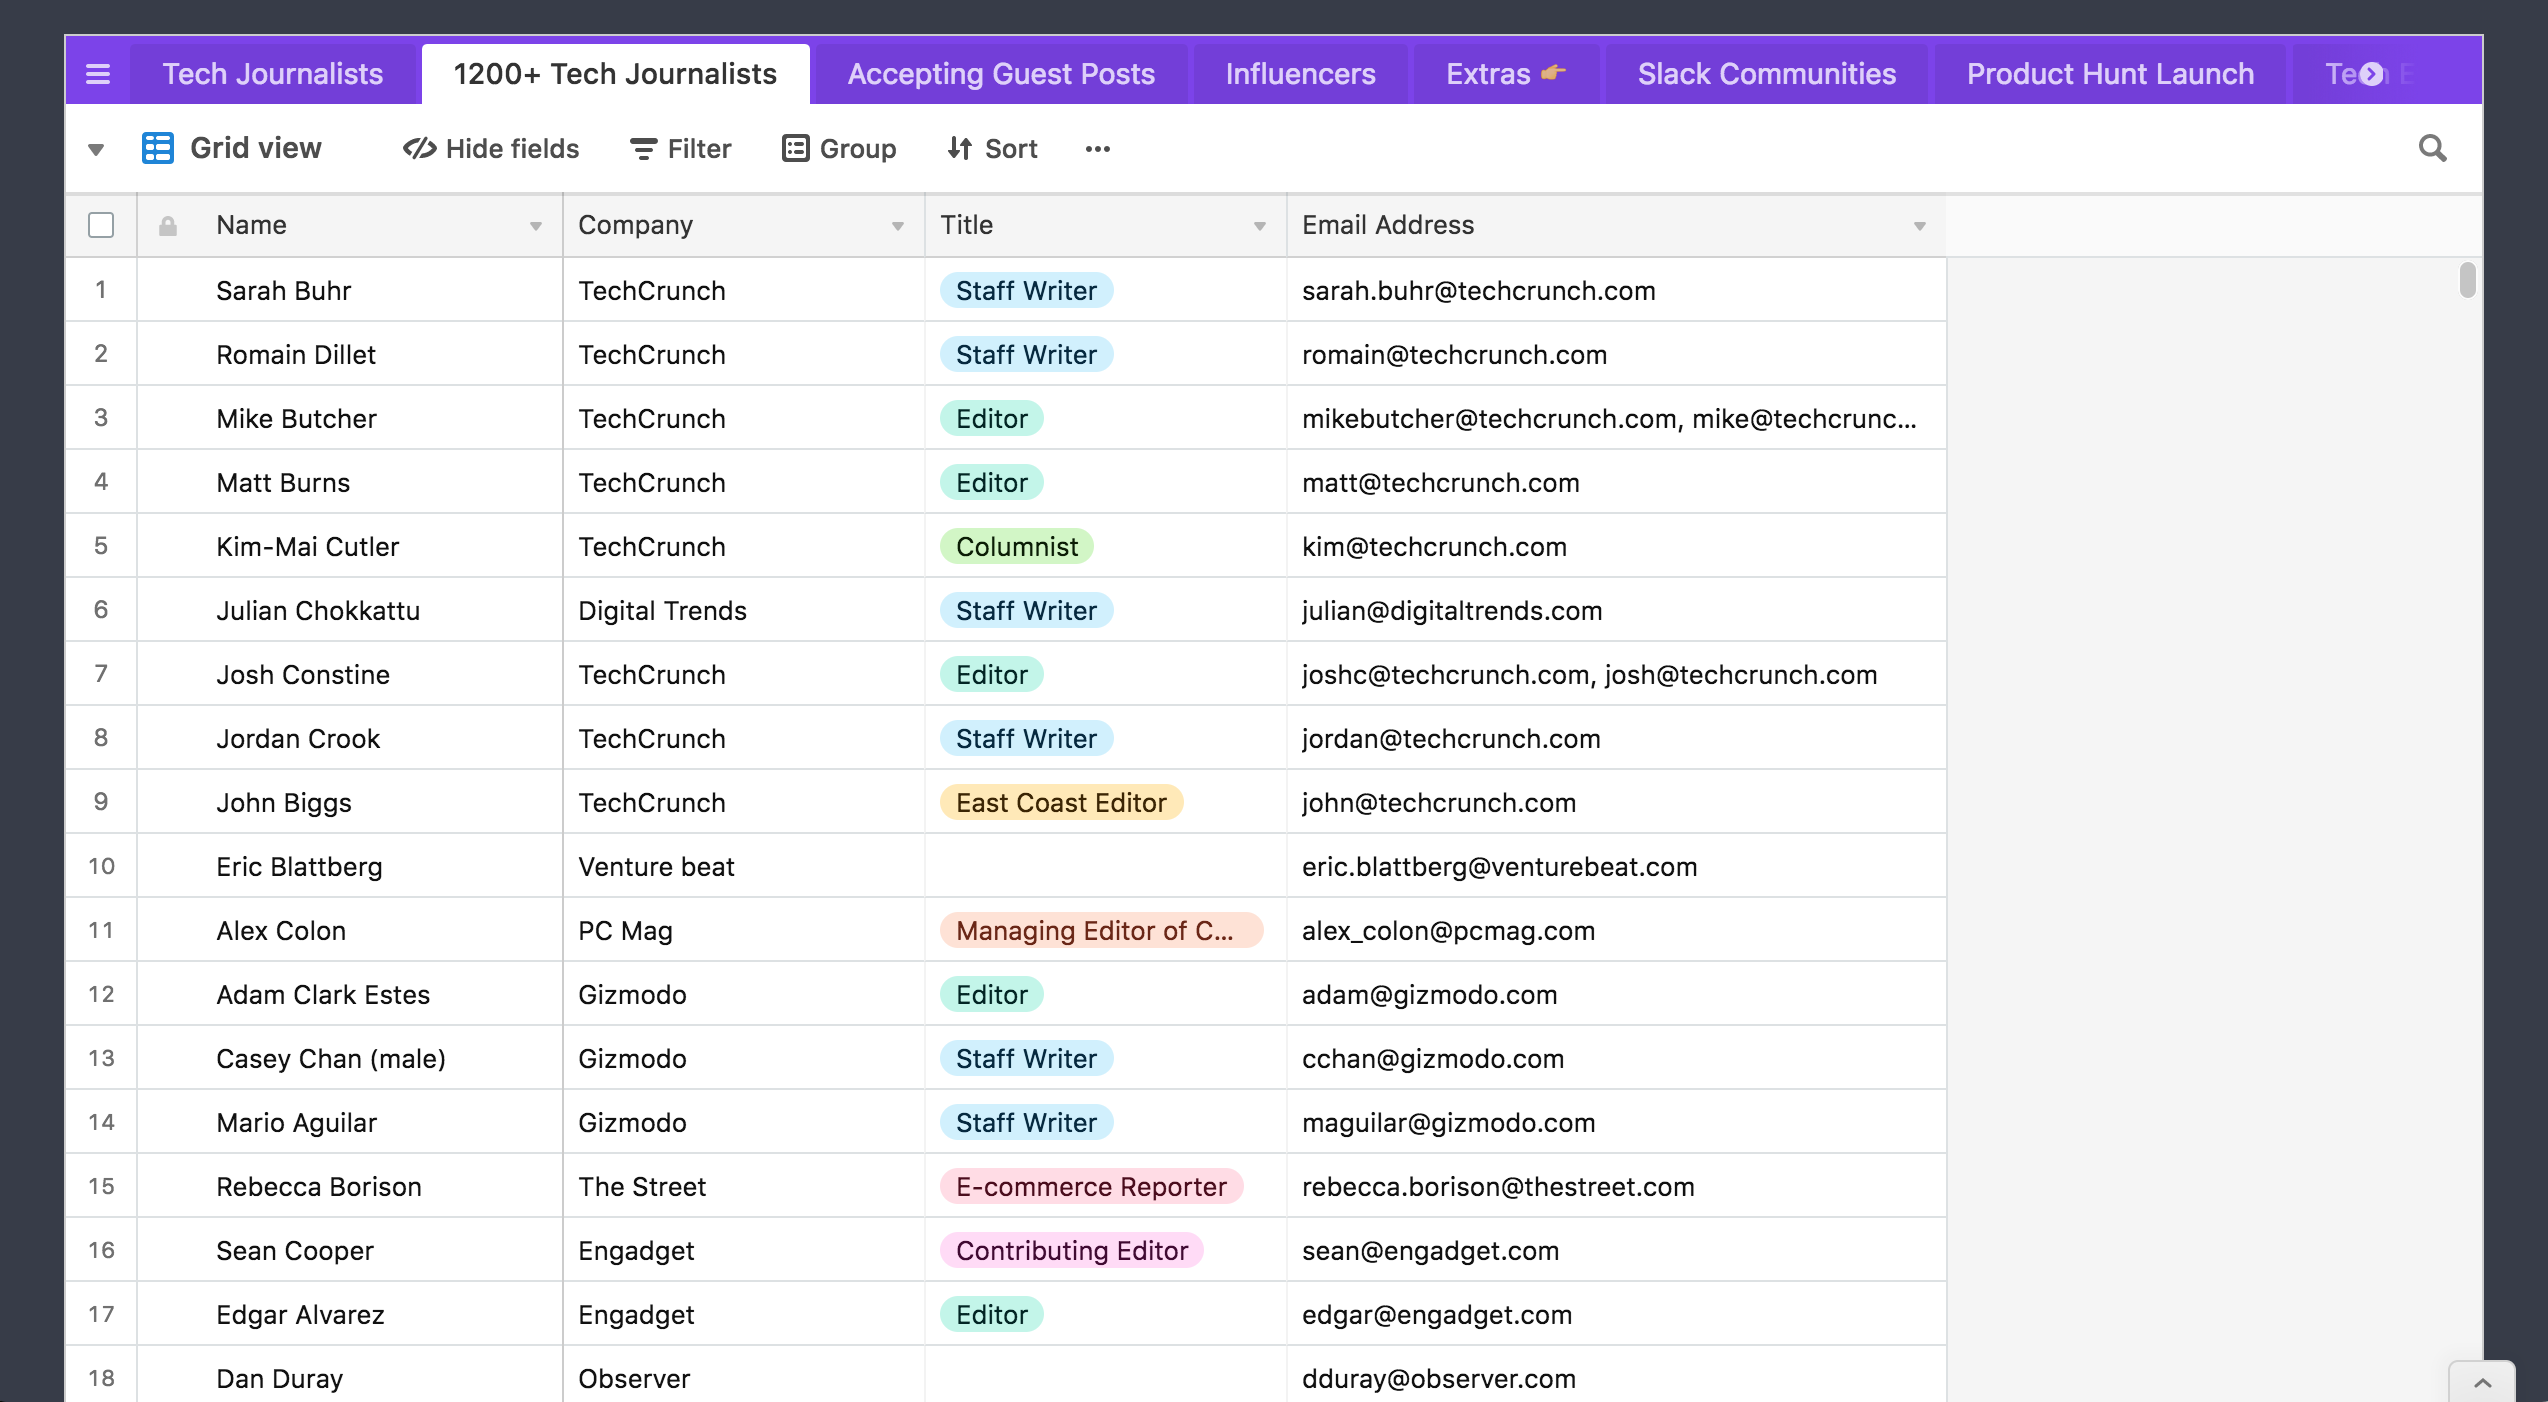
Task: Go to the Slack Communities tab
Action: click(x=1767, y=74)
